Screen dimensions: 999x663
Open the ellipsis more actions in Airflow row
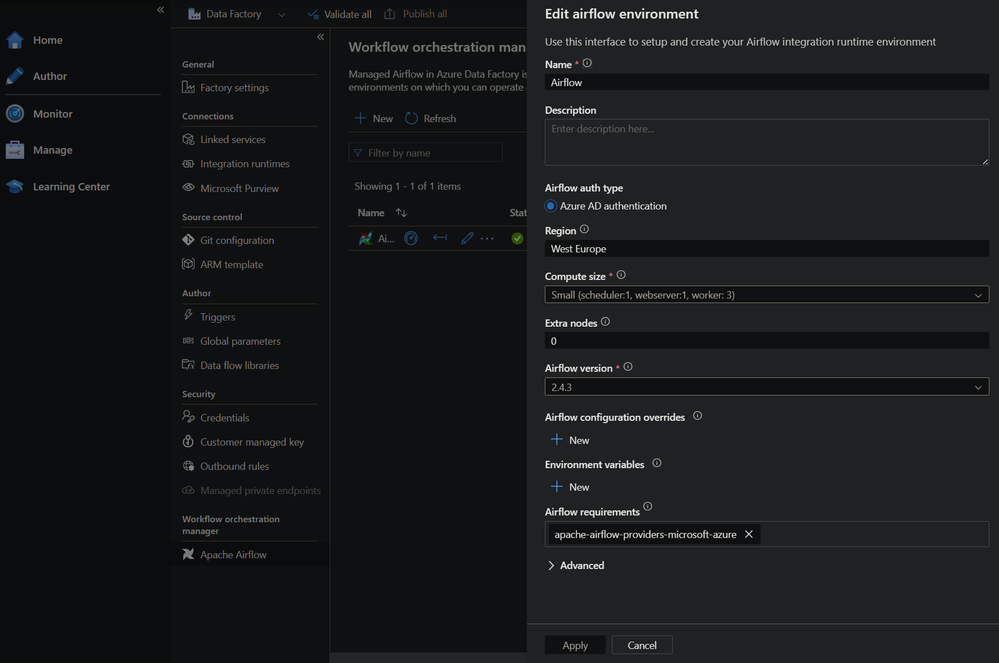[487, 238]
